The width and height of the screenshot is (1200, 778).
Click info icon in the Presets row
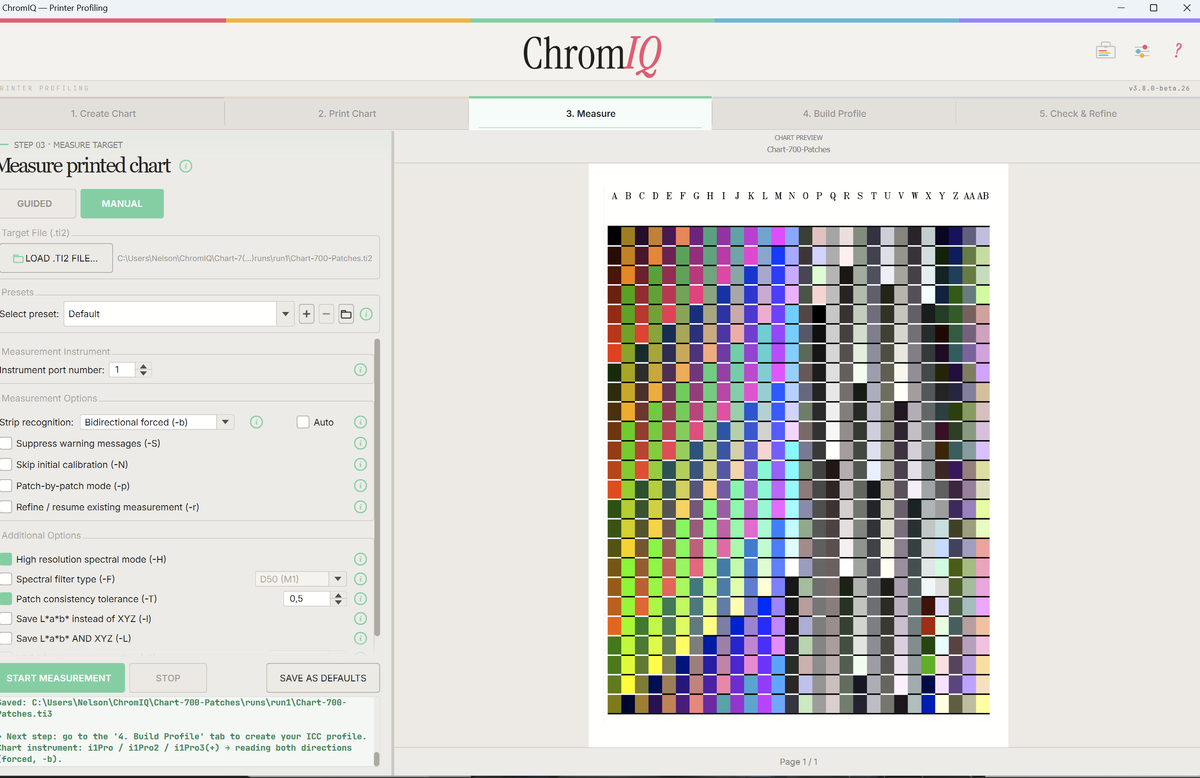pyautogui.click(x=366, y=314)
